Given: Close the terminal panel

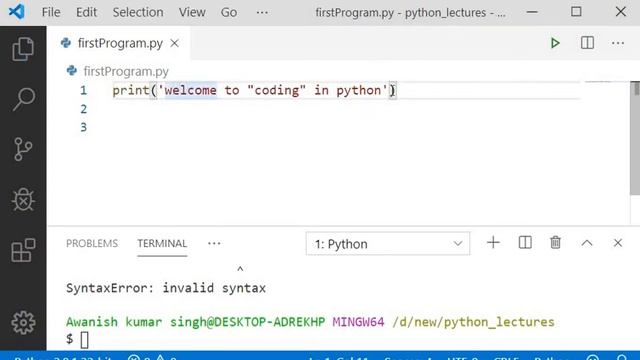Looking at the screenshot, I should click(618, 243).
